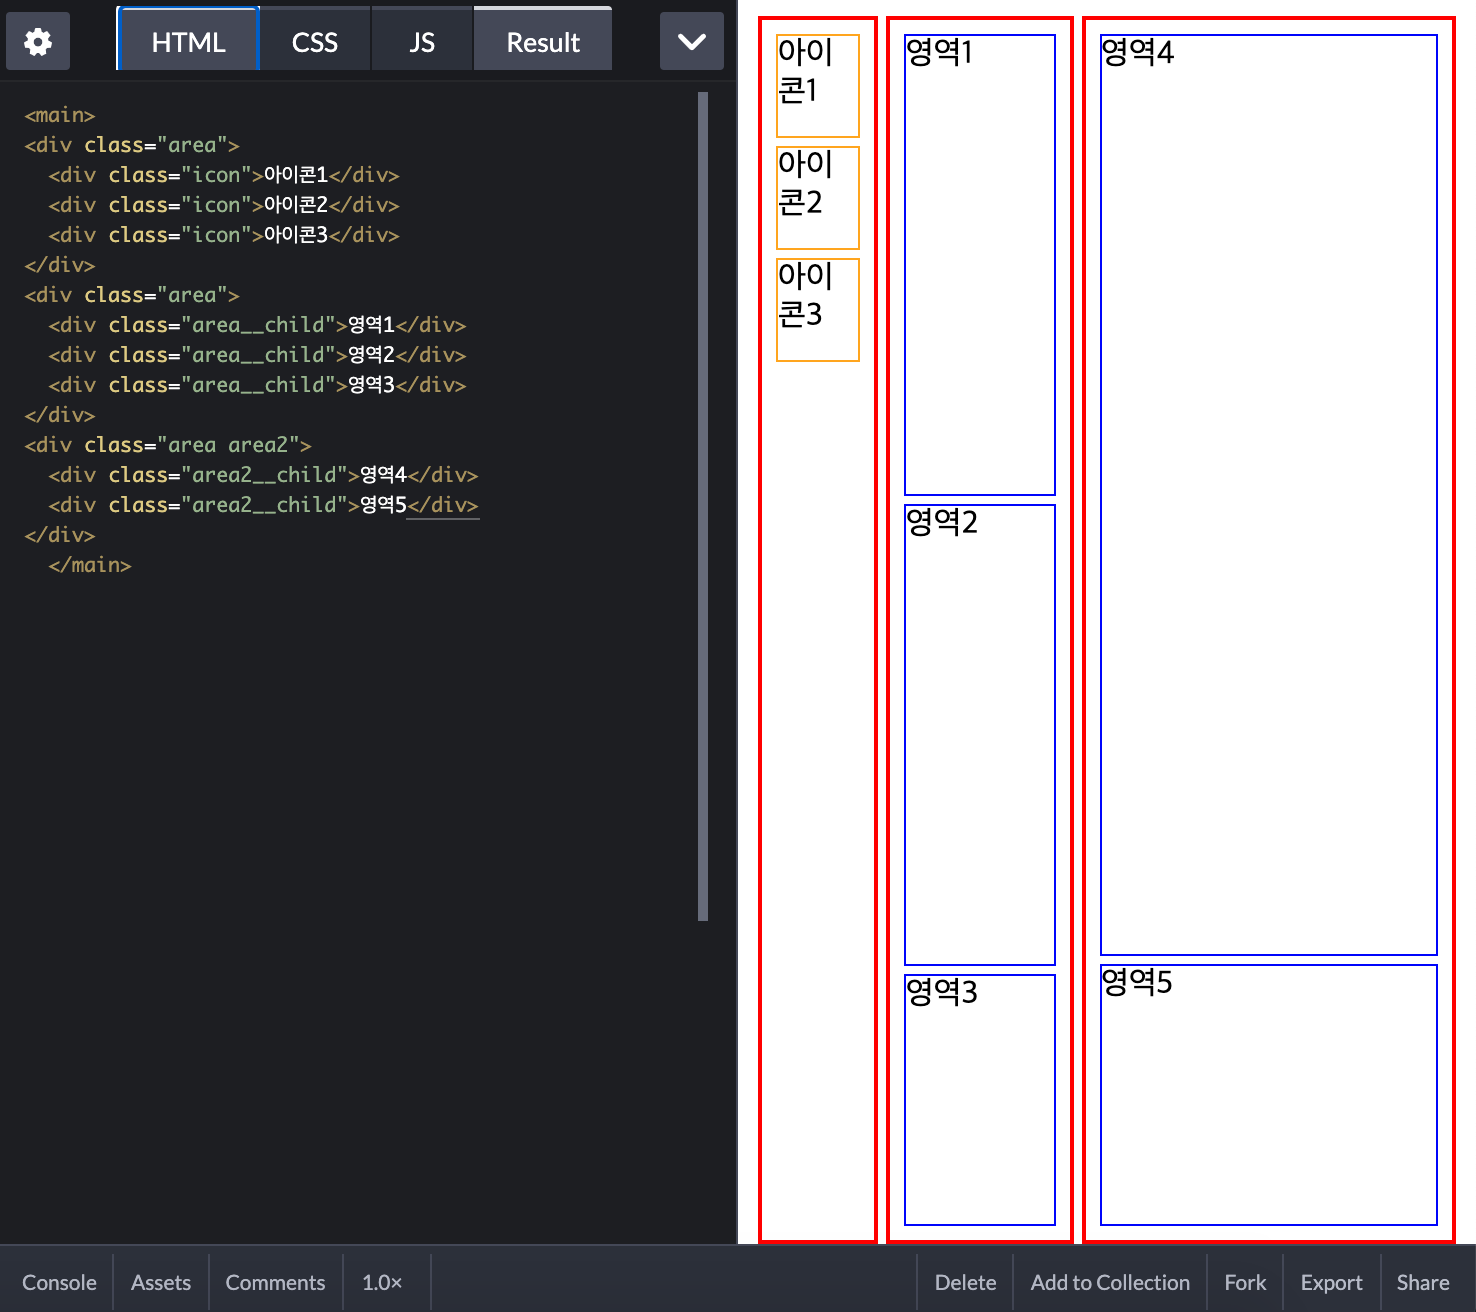
Task: Click the 영역4 box in the result
Action: pyautogui.click(x=1269, y=495)
